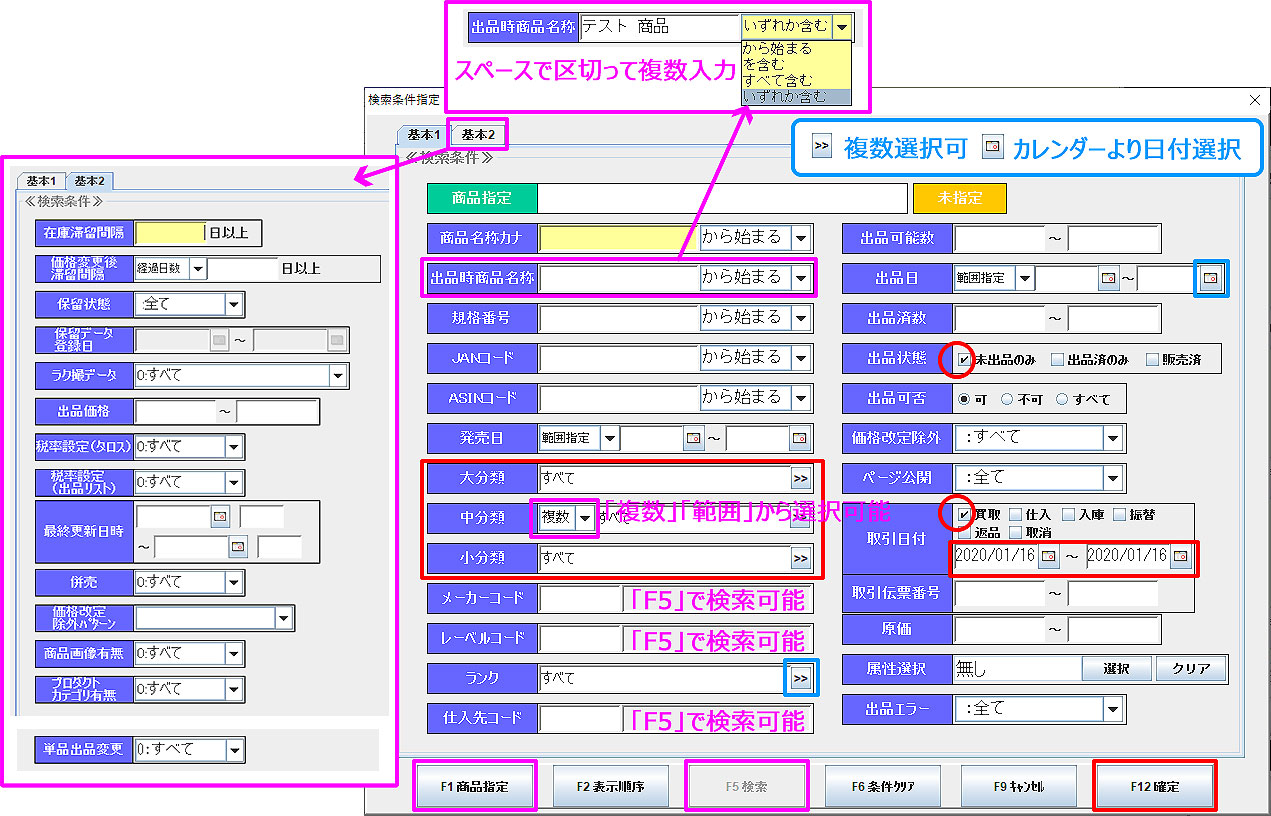
Task: Click multi-select button for 小分類
Action: pos(800,559)
